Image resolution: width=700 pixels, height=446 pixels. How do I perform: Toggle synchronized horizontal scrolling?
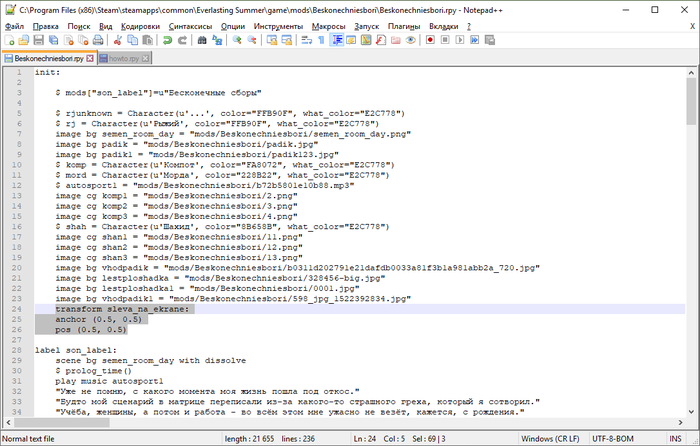pos(287,40)
